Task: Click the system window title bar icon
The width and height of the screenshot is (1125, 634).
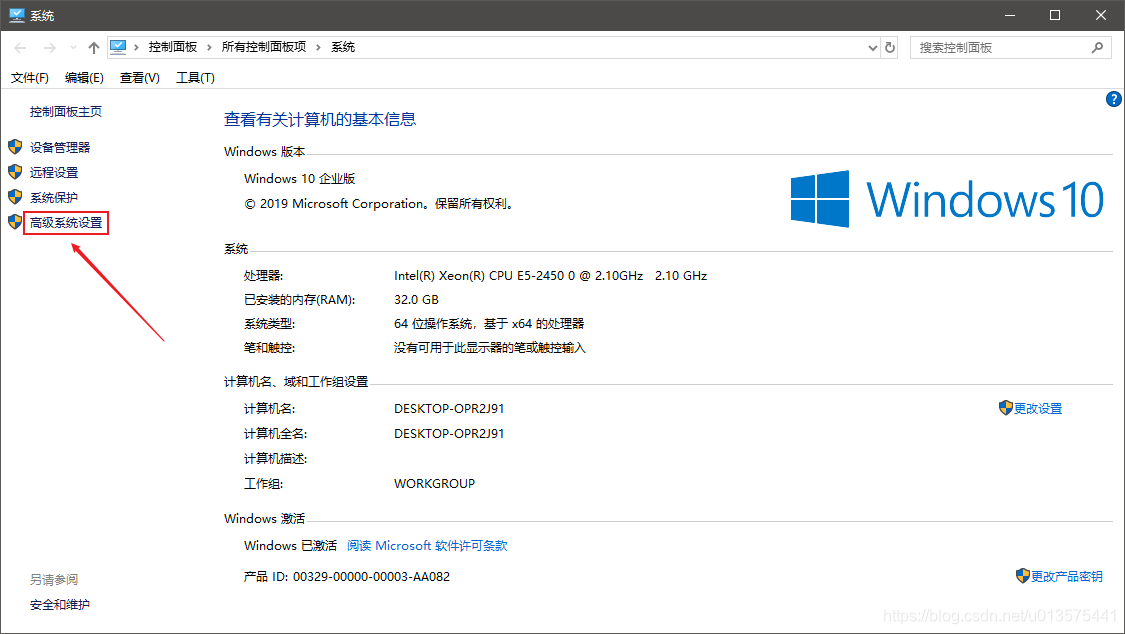Action: [x=17, y=15]
